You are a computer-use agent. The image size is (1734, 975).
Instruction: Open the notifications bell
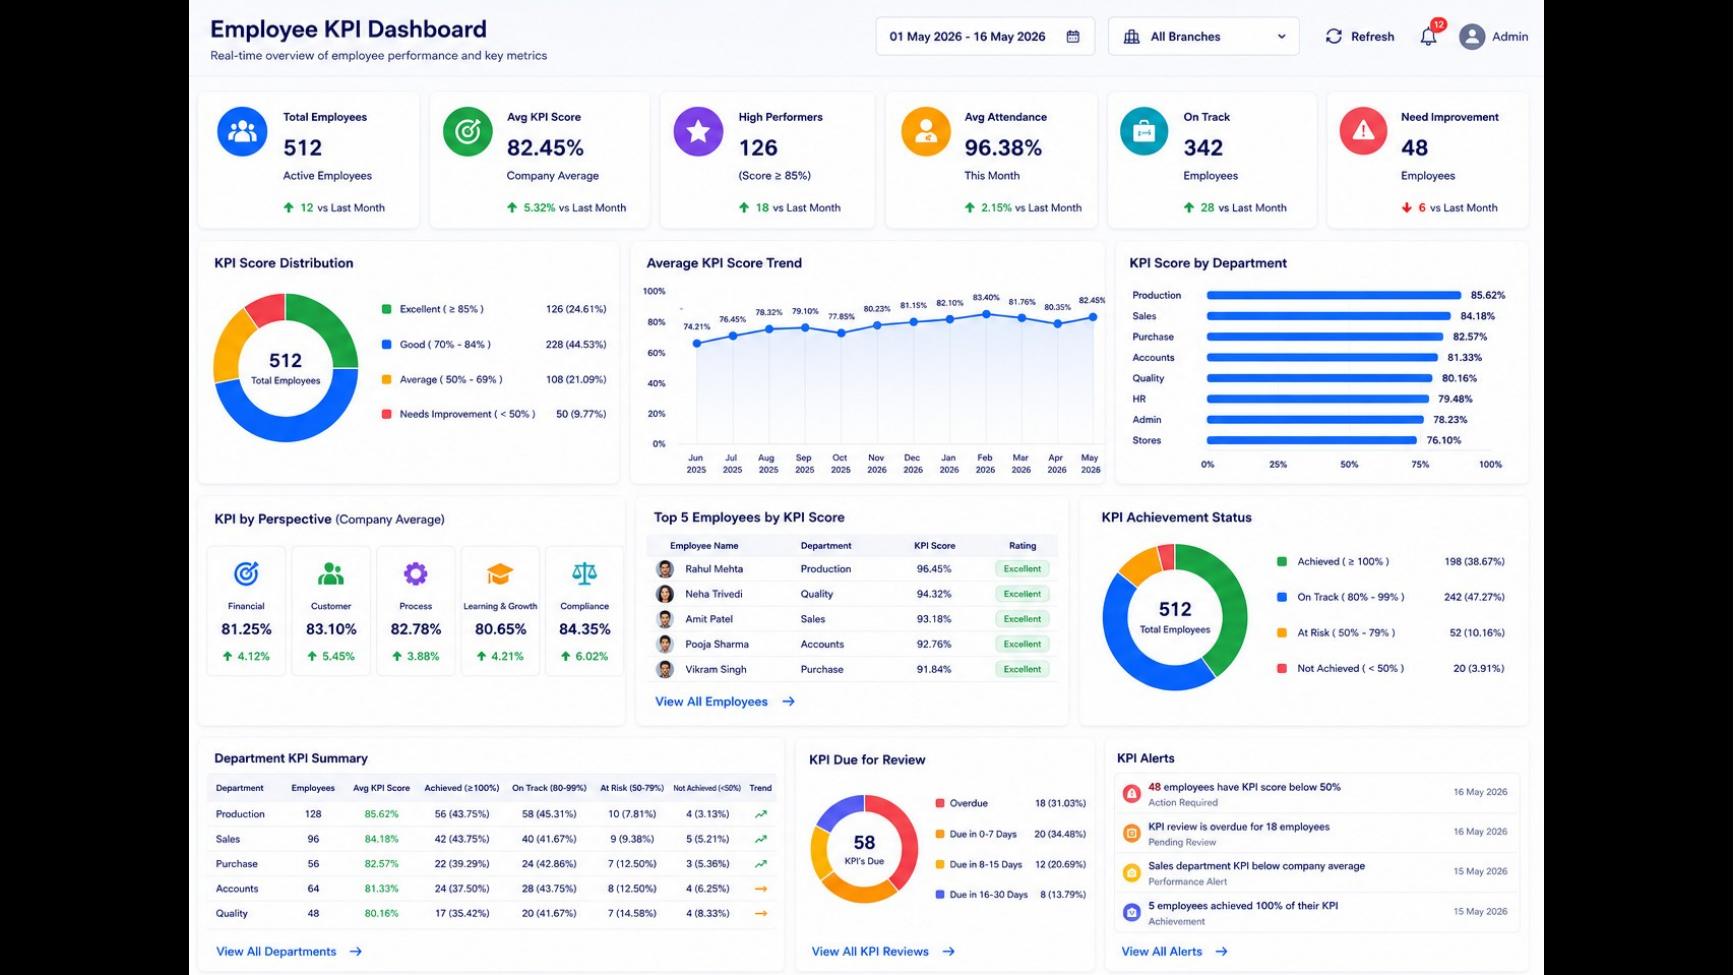[1428, 37]
